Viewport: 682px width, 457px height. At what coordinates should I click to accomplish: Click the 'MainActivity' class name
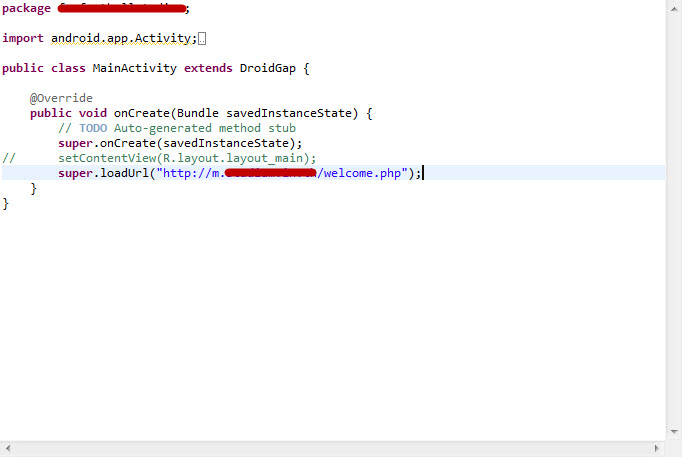[x=134, y=68]
